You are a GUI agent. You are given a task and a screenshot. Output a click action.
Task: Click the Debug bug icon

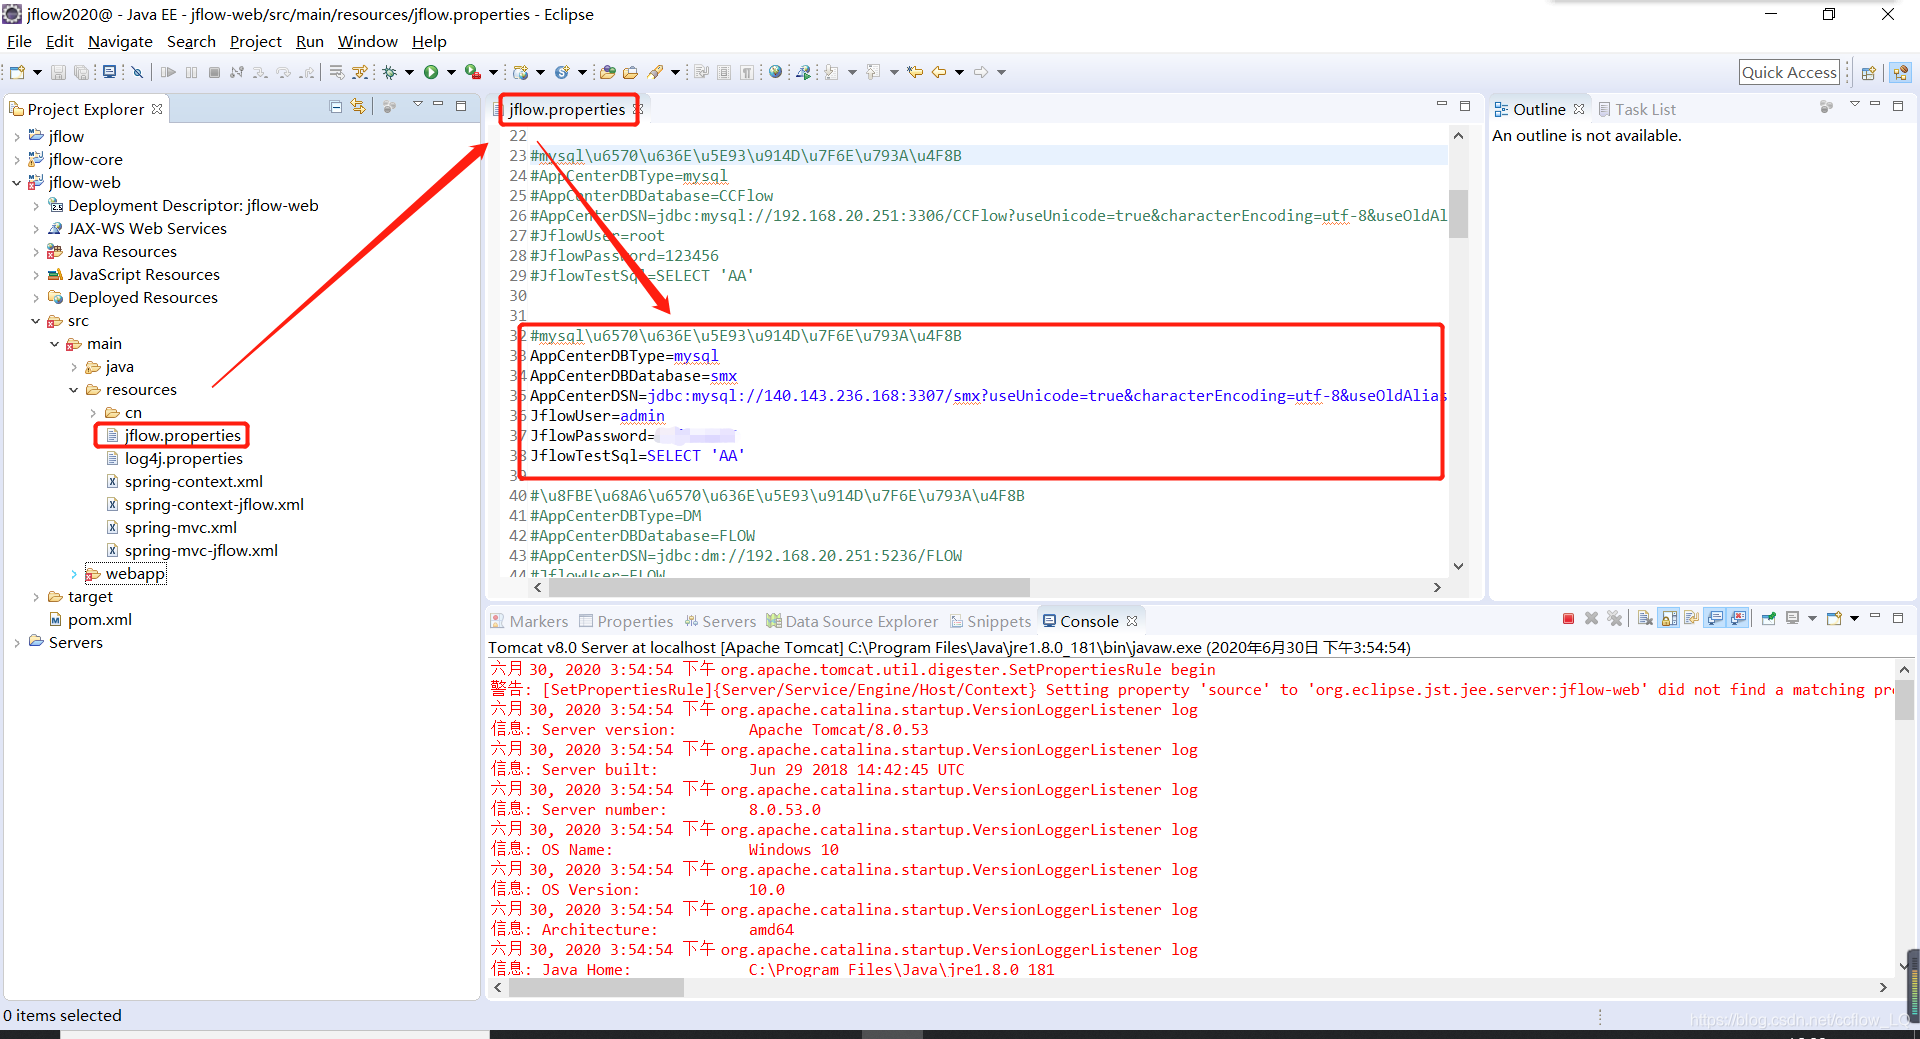point(390,72)
